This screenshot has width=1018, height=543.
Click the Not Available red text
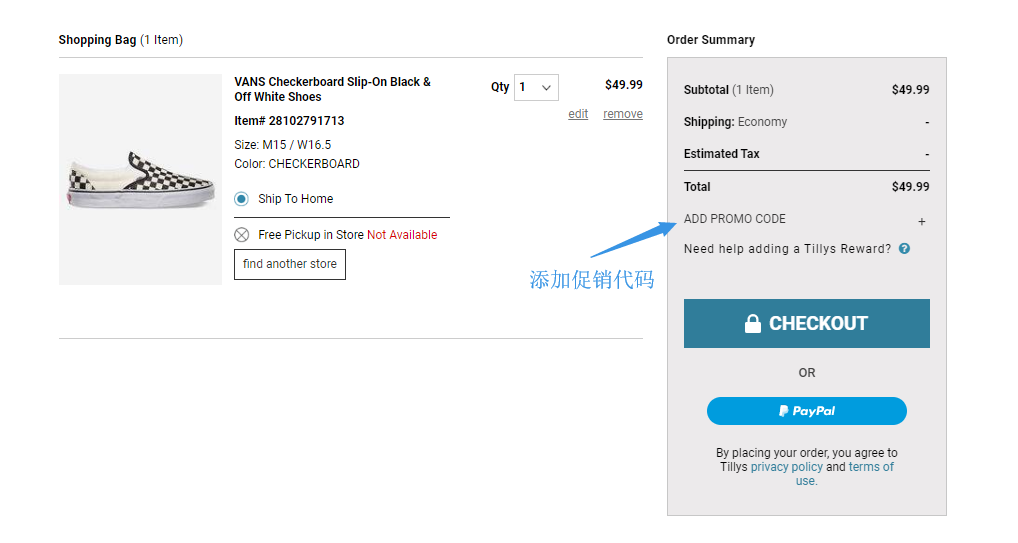coord(402,235)
